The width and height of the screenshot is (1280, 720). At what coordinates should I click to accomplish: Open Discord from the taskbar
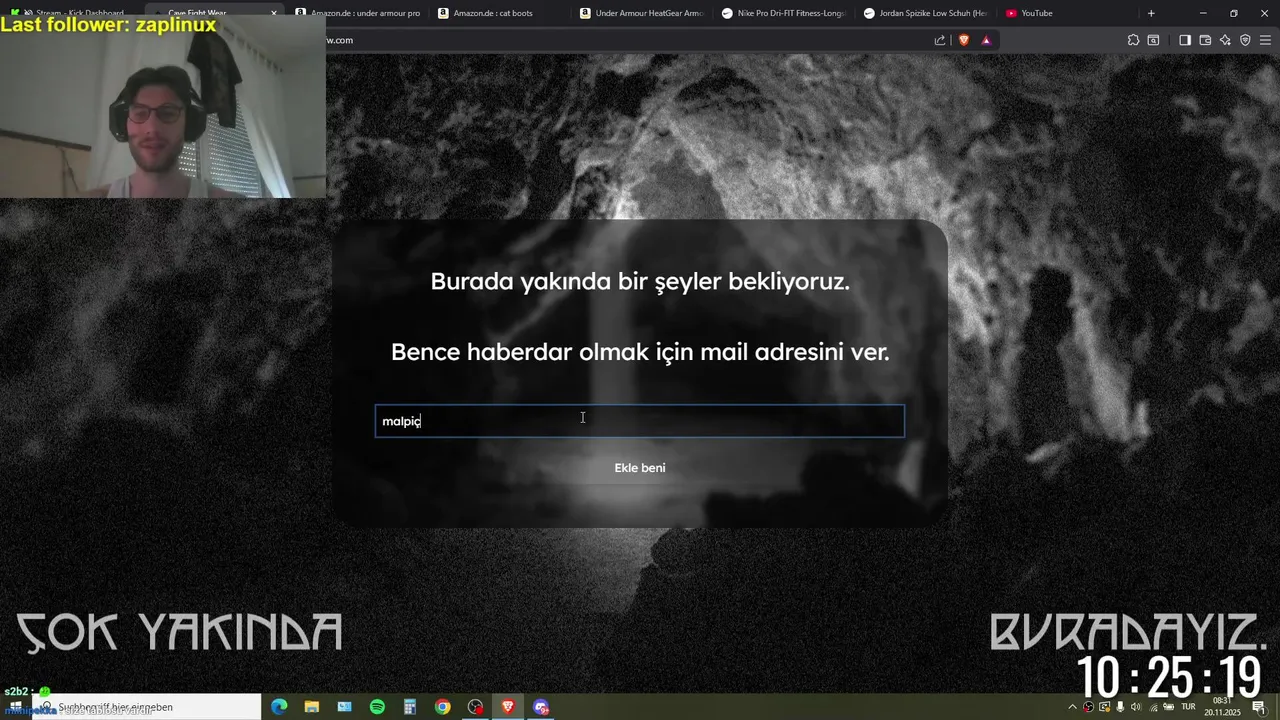pos(541,707)
